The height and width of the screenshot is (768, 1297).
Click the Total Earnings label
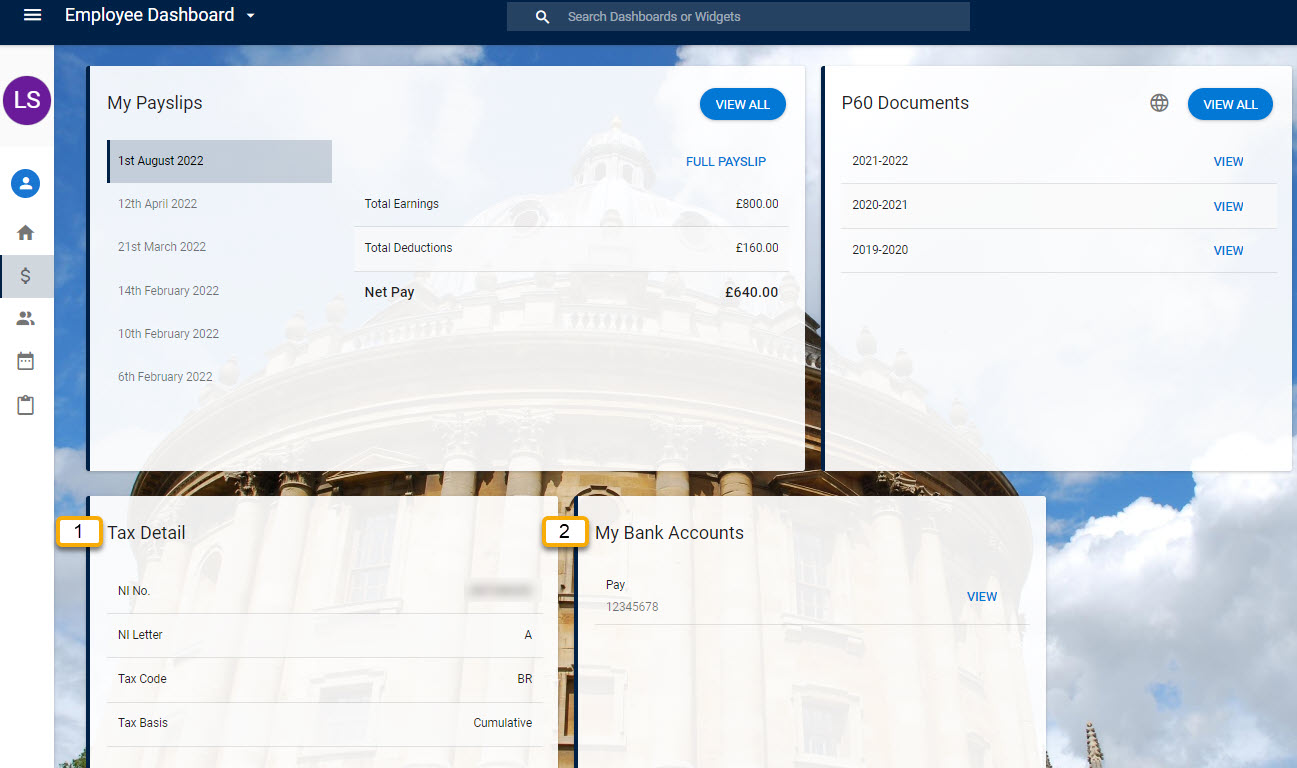pyautogui.click(x=401, y=204)
